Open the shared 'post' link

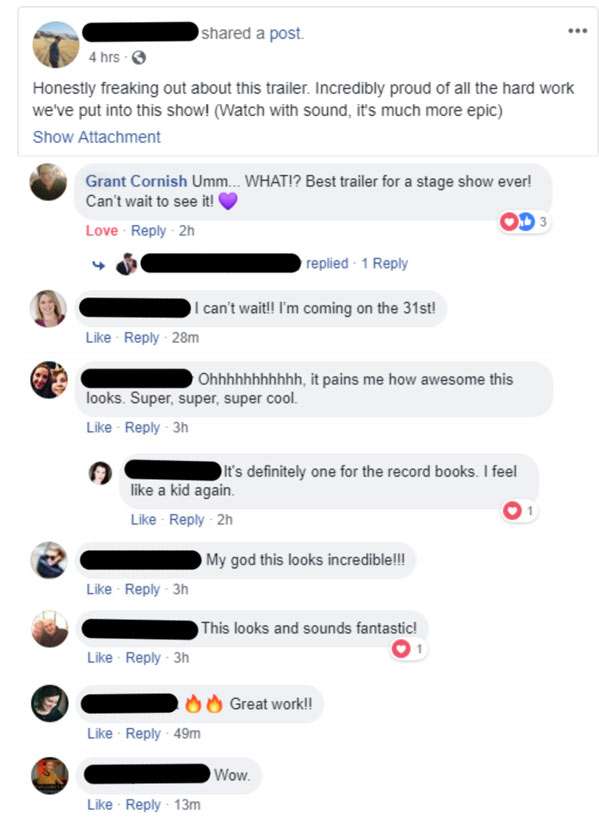(x=286, y=34)
